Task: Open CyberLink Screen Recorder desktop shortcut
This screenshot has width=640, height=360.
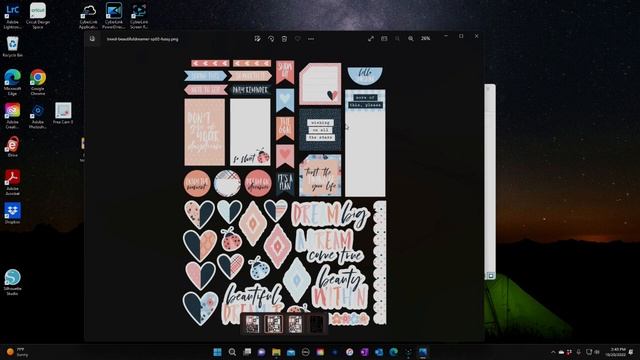Action: pos(139,16)
